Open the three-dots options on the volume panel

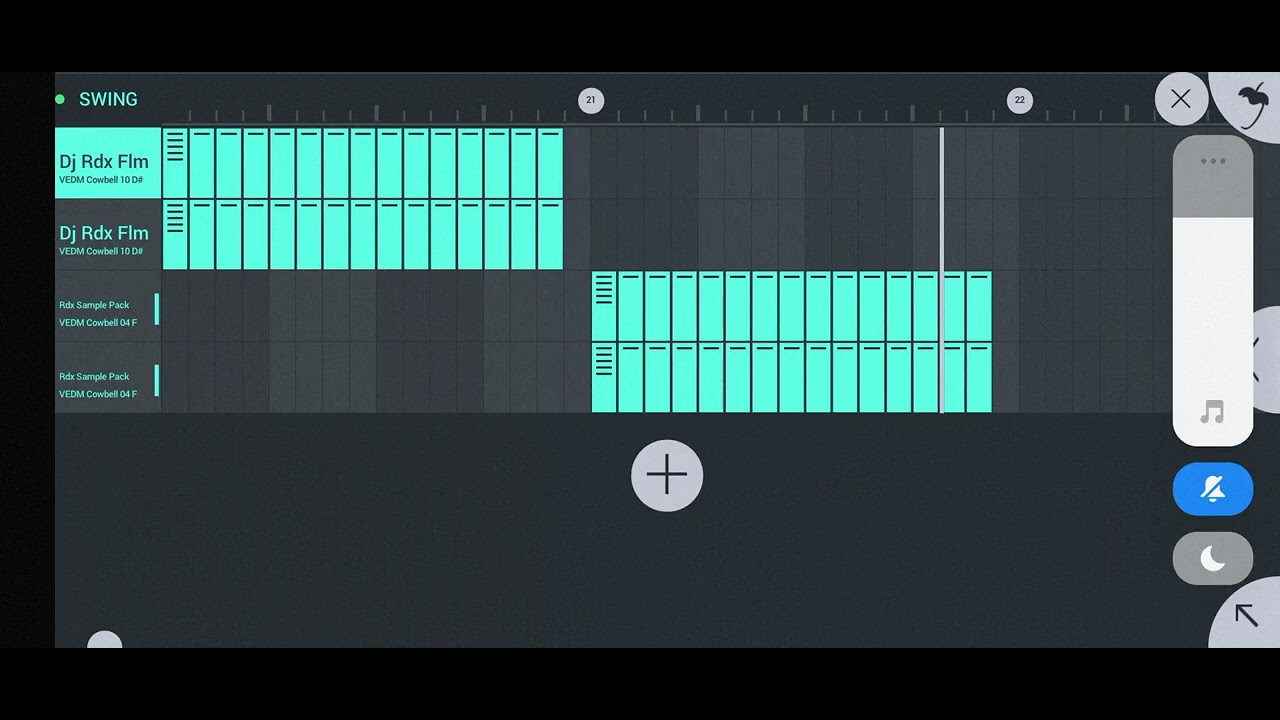click(x=1212, y=161)
